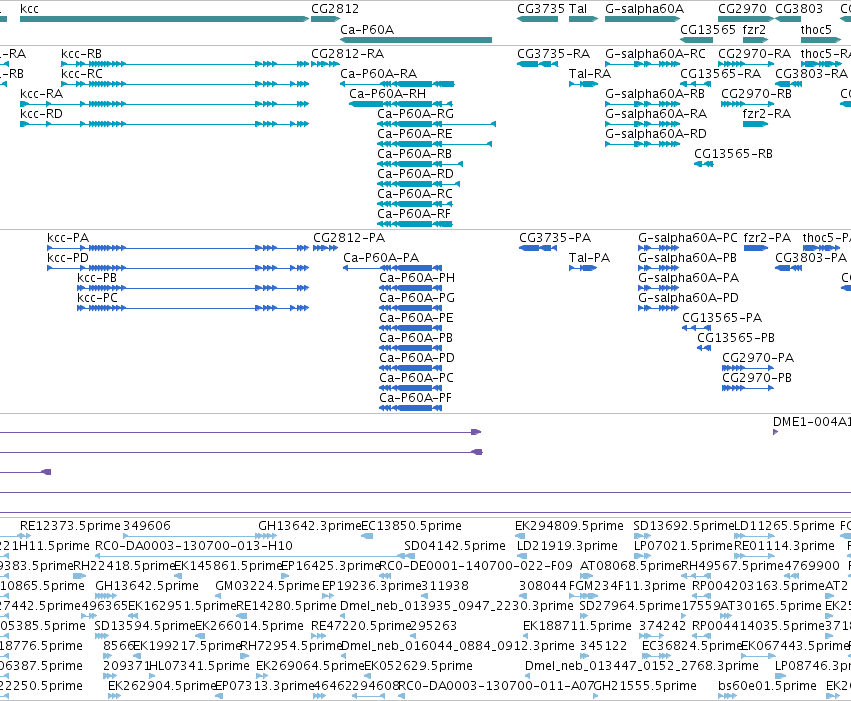This screenshot has width=851, height=701.
Task: Click kcc-PC protein feature
Action: 193,308
